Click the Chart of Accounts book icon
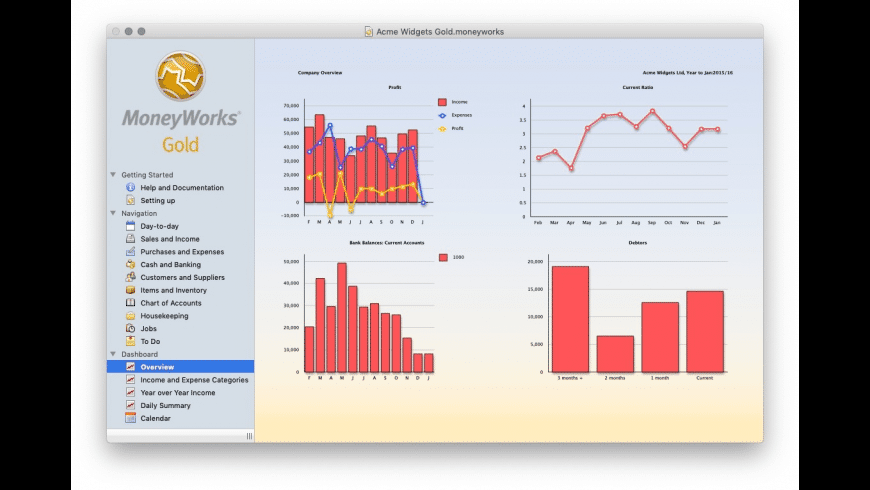 pos(130,303)
